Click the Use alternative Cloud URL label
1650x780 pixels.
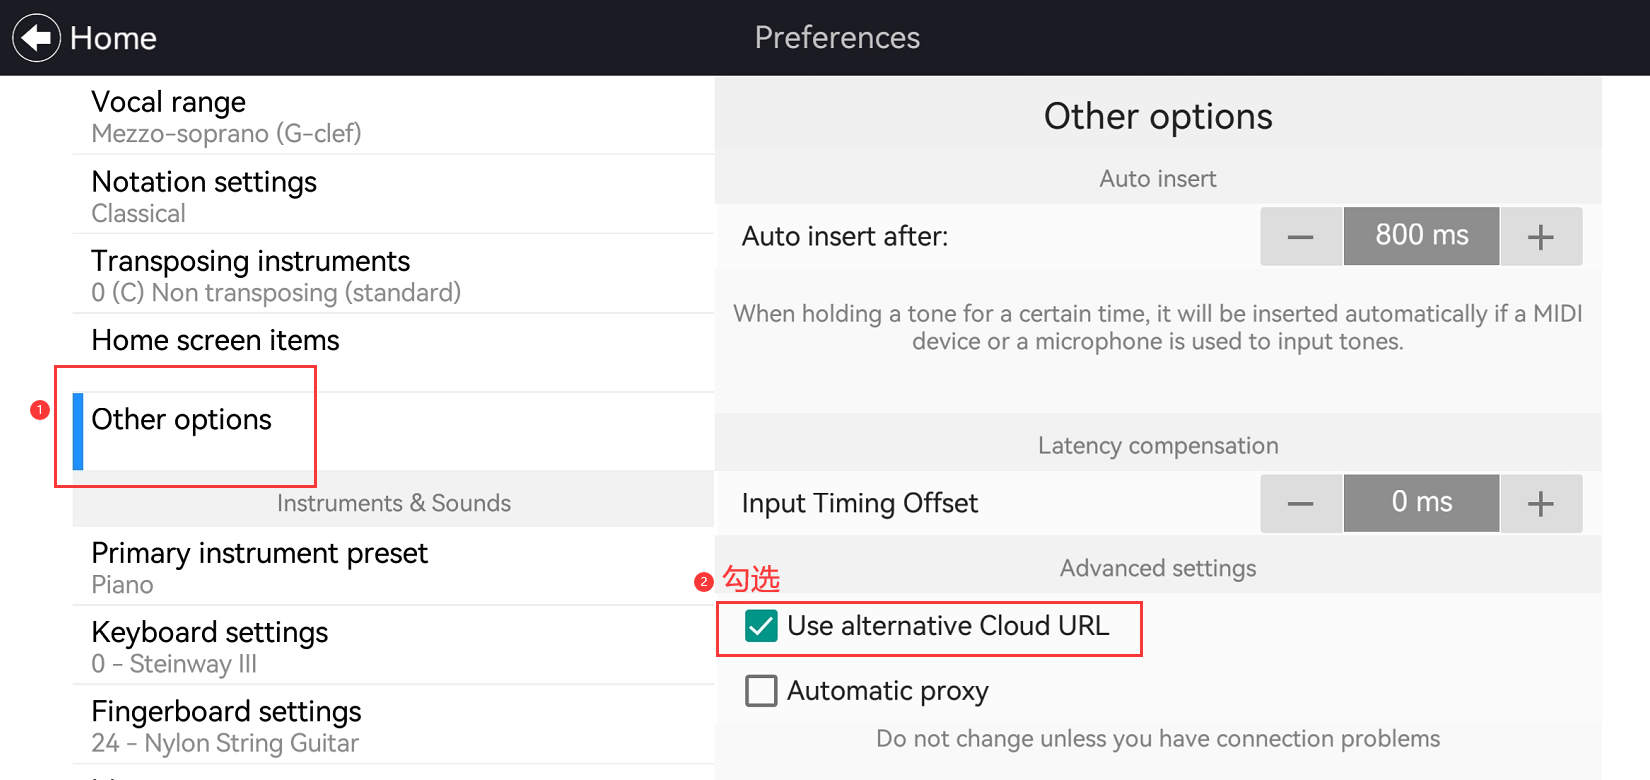pyautogui.click(x=947, y=626)
